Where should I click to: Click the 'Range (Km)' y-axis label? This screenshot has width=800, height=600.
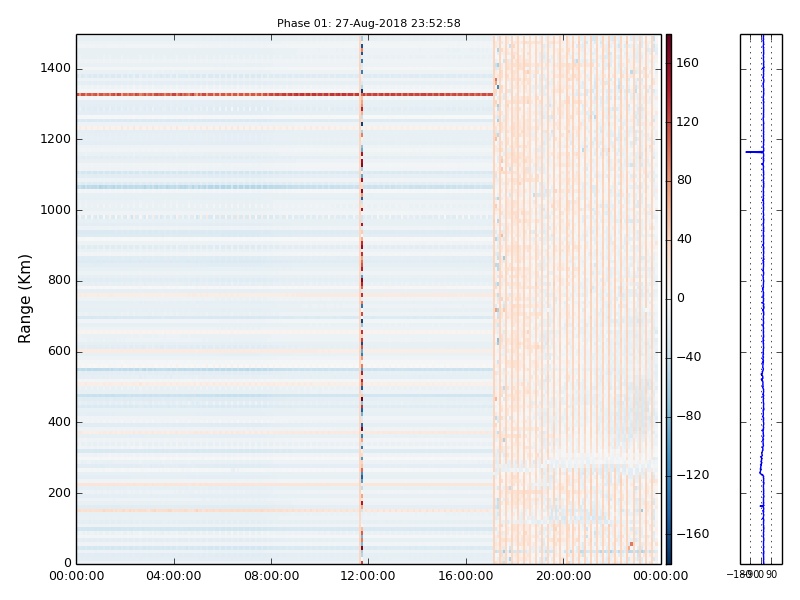(24, 299)
